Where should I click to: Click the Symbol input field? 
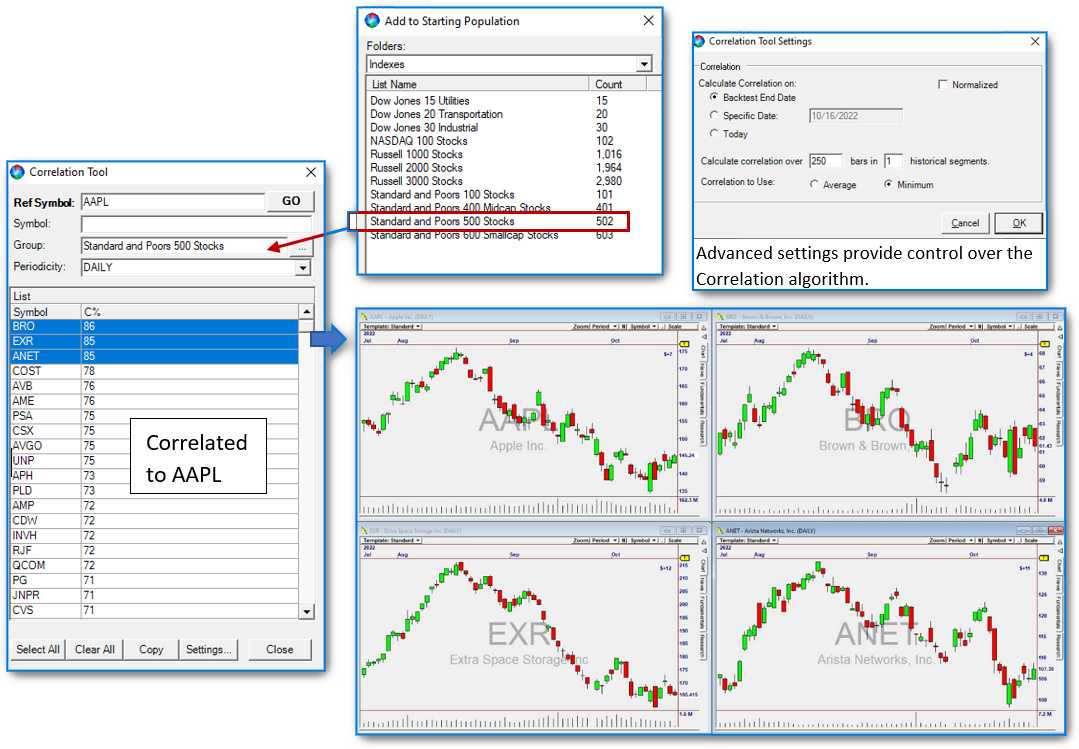[x=196, y=224]
